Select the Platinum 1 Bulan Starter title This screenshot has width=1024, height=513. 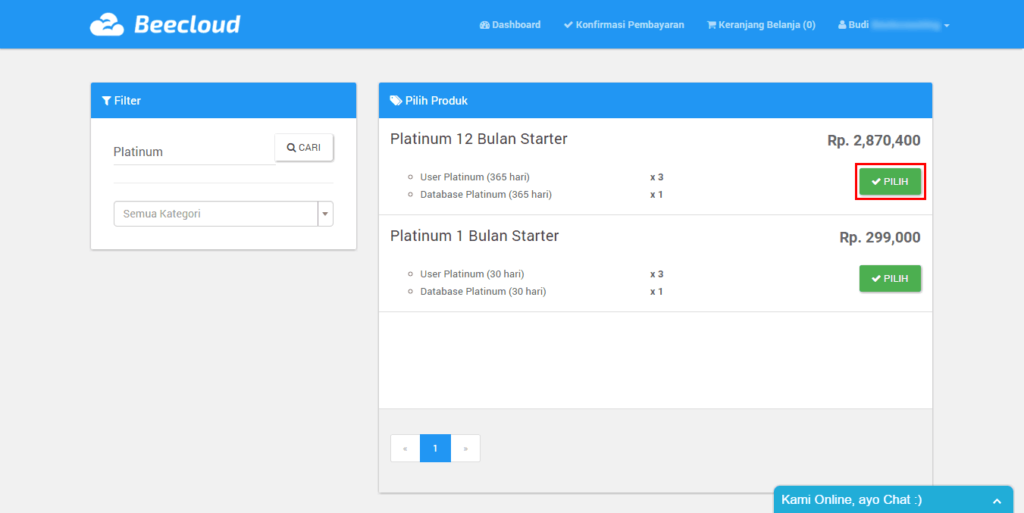tap(474, 236)
